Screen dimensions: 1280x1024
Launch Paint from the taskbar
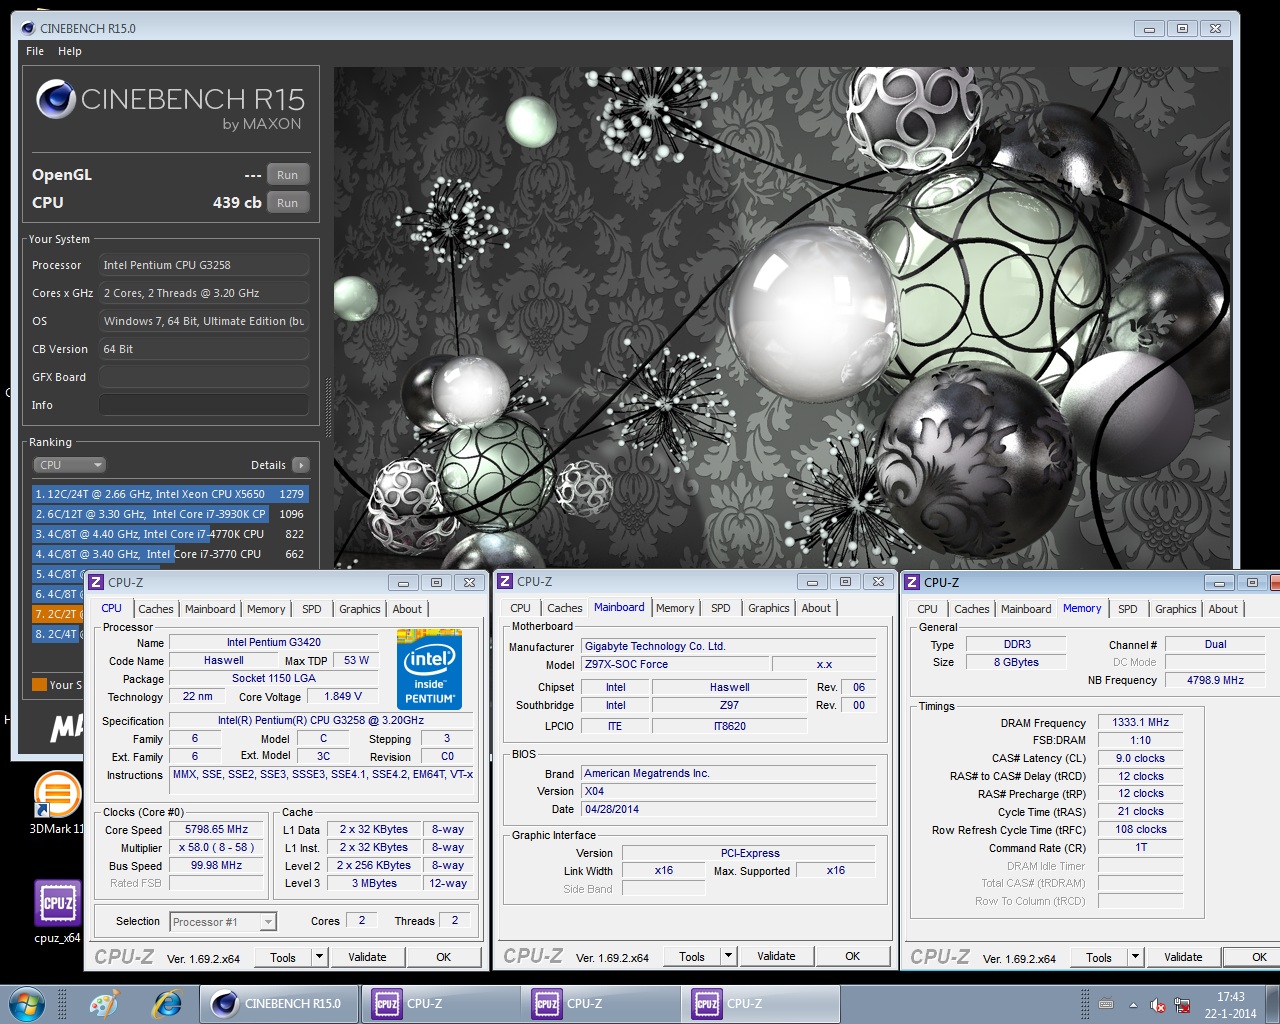click(103, 1004)
